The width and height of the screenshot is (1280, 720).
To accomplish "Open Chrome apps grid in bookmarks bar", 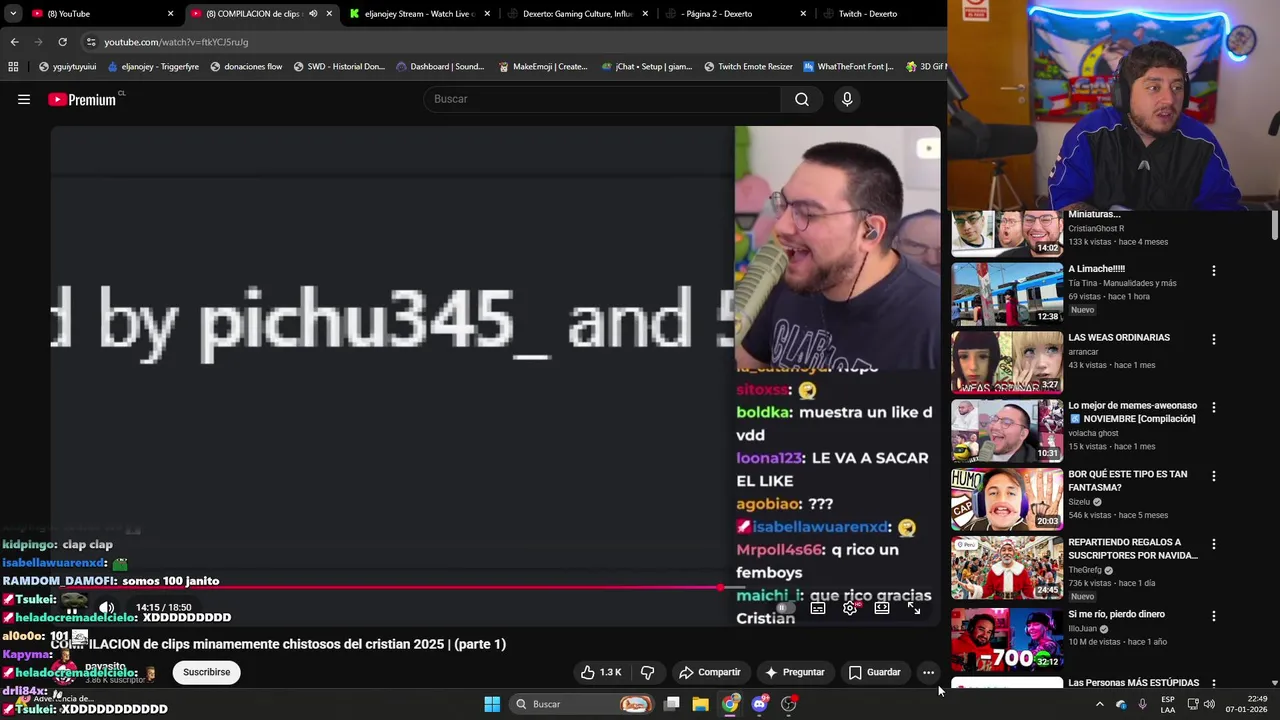I will [x=13, y=67].
